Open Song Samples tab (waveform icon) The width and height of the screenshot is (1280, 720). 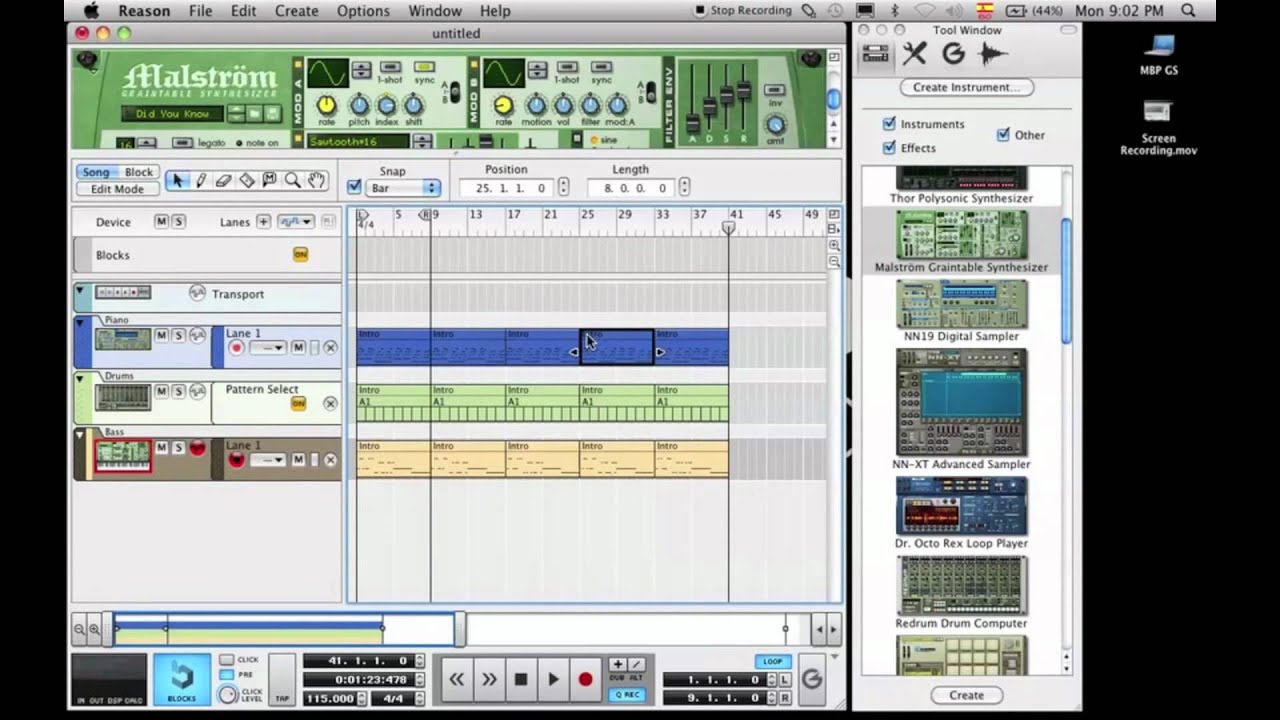[992, 54]
